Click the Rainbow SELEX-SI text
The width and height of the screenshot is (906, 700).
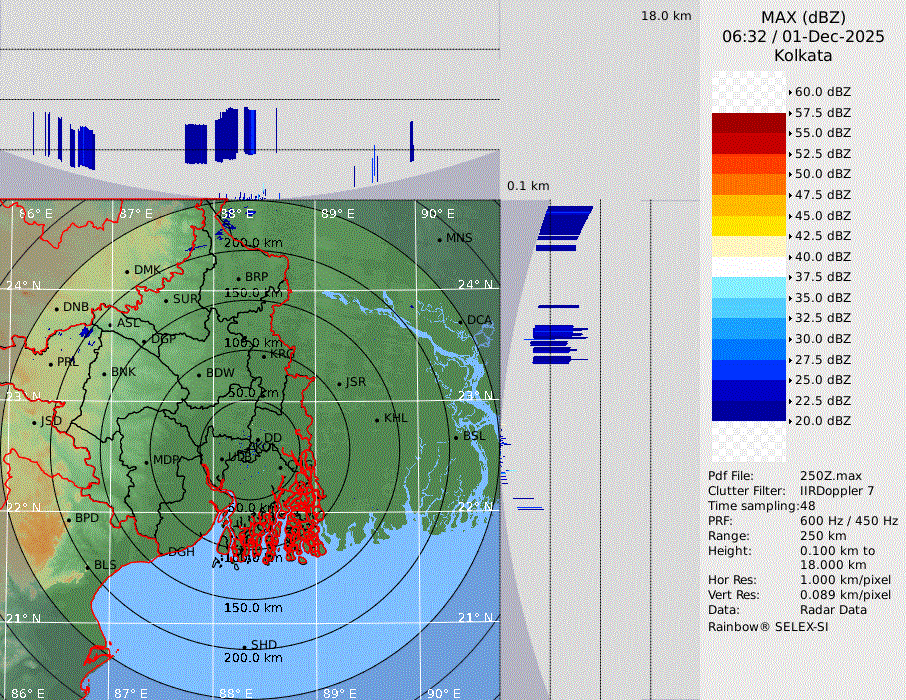768,627
